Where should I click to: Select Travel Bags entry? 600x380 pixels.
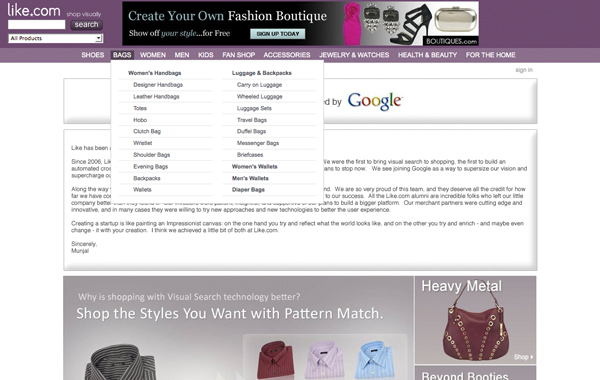pos(252,120)
